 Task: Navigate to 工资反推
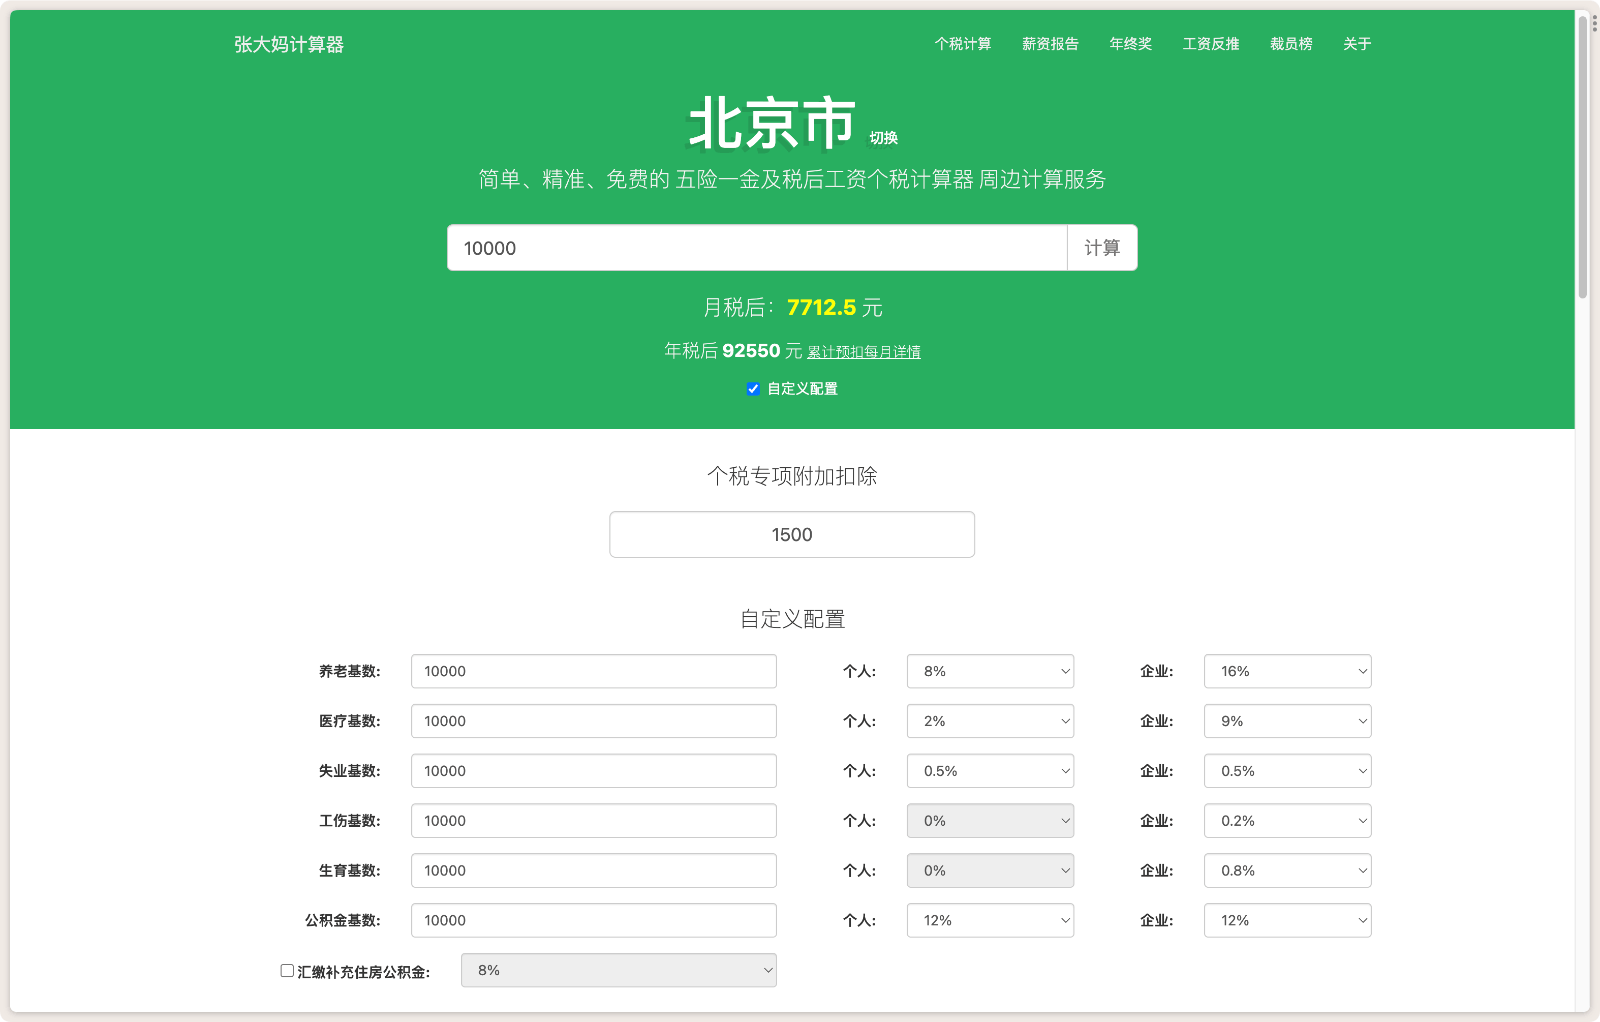click(x=1210, y=44)
